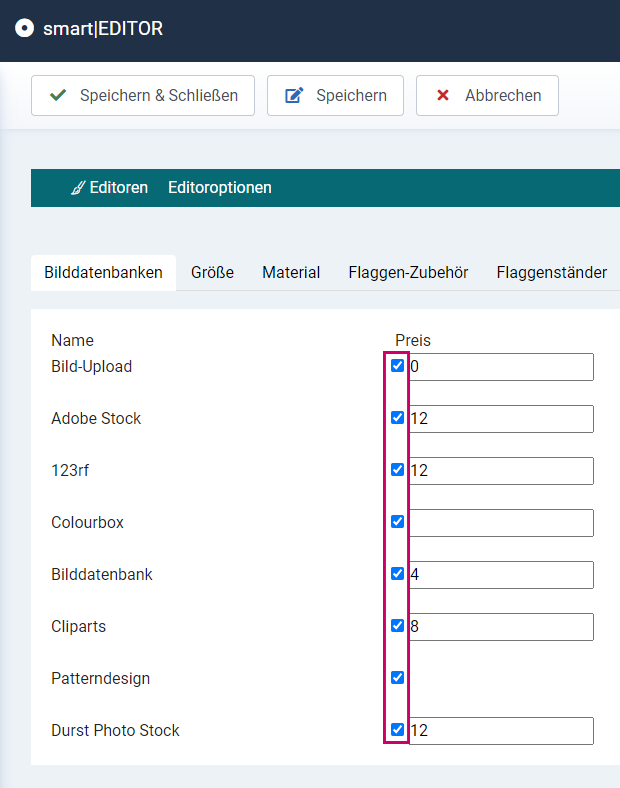Image resolution: width=620 pixels, height=788 pixels.
Task: Click the smart|EDITOR logo circle icon
Action: point(24,28)
